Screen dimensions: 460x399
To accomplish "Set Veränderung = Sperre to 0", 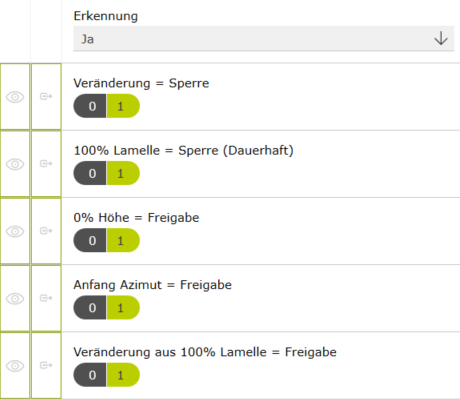I will pos(90,106).
